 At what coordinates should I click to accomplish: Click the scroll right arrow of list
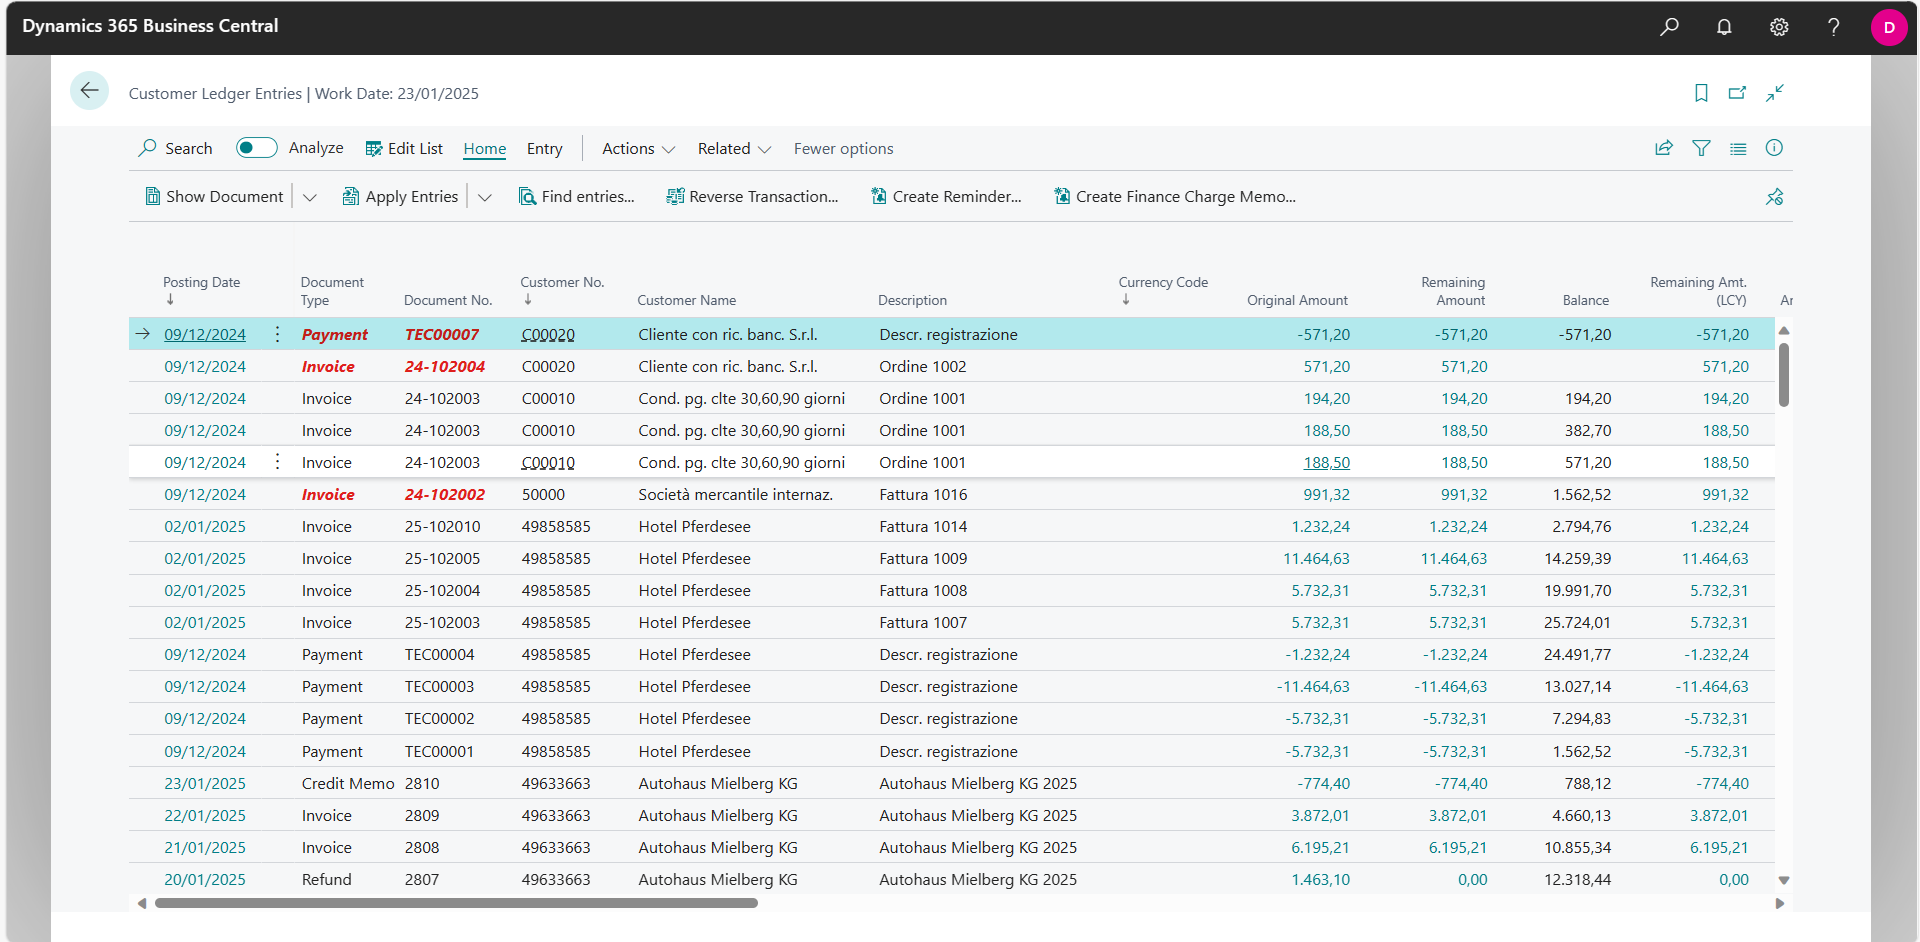tap(1780, 903)
